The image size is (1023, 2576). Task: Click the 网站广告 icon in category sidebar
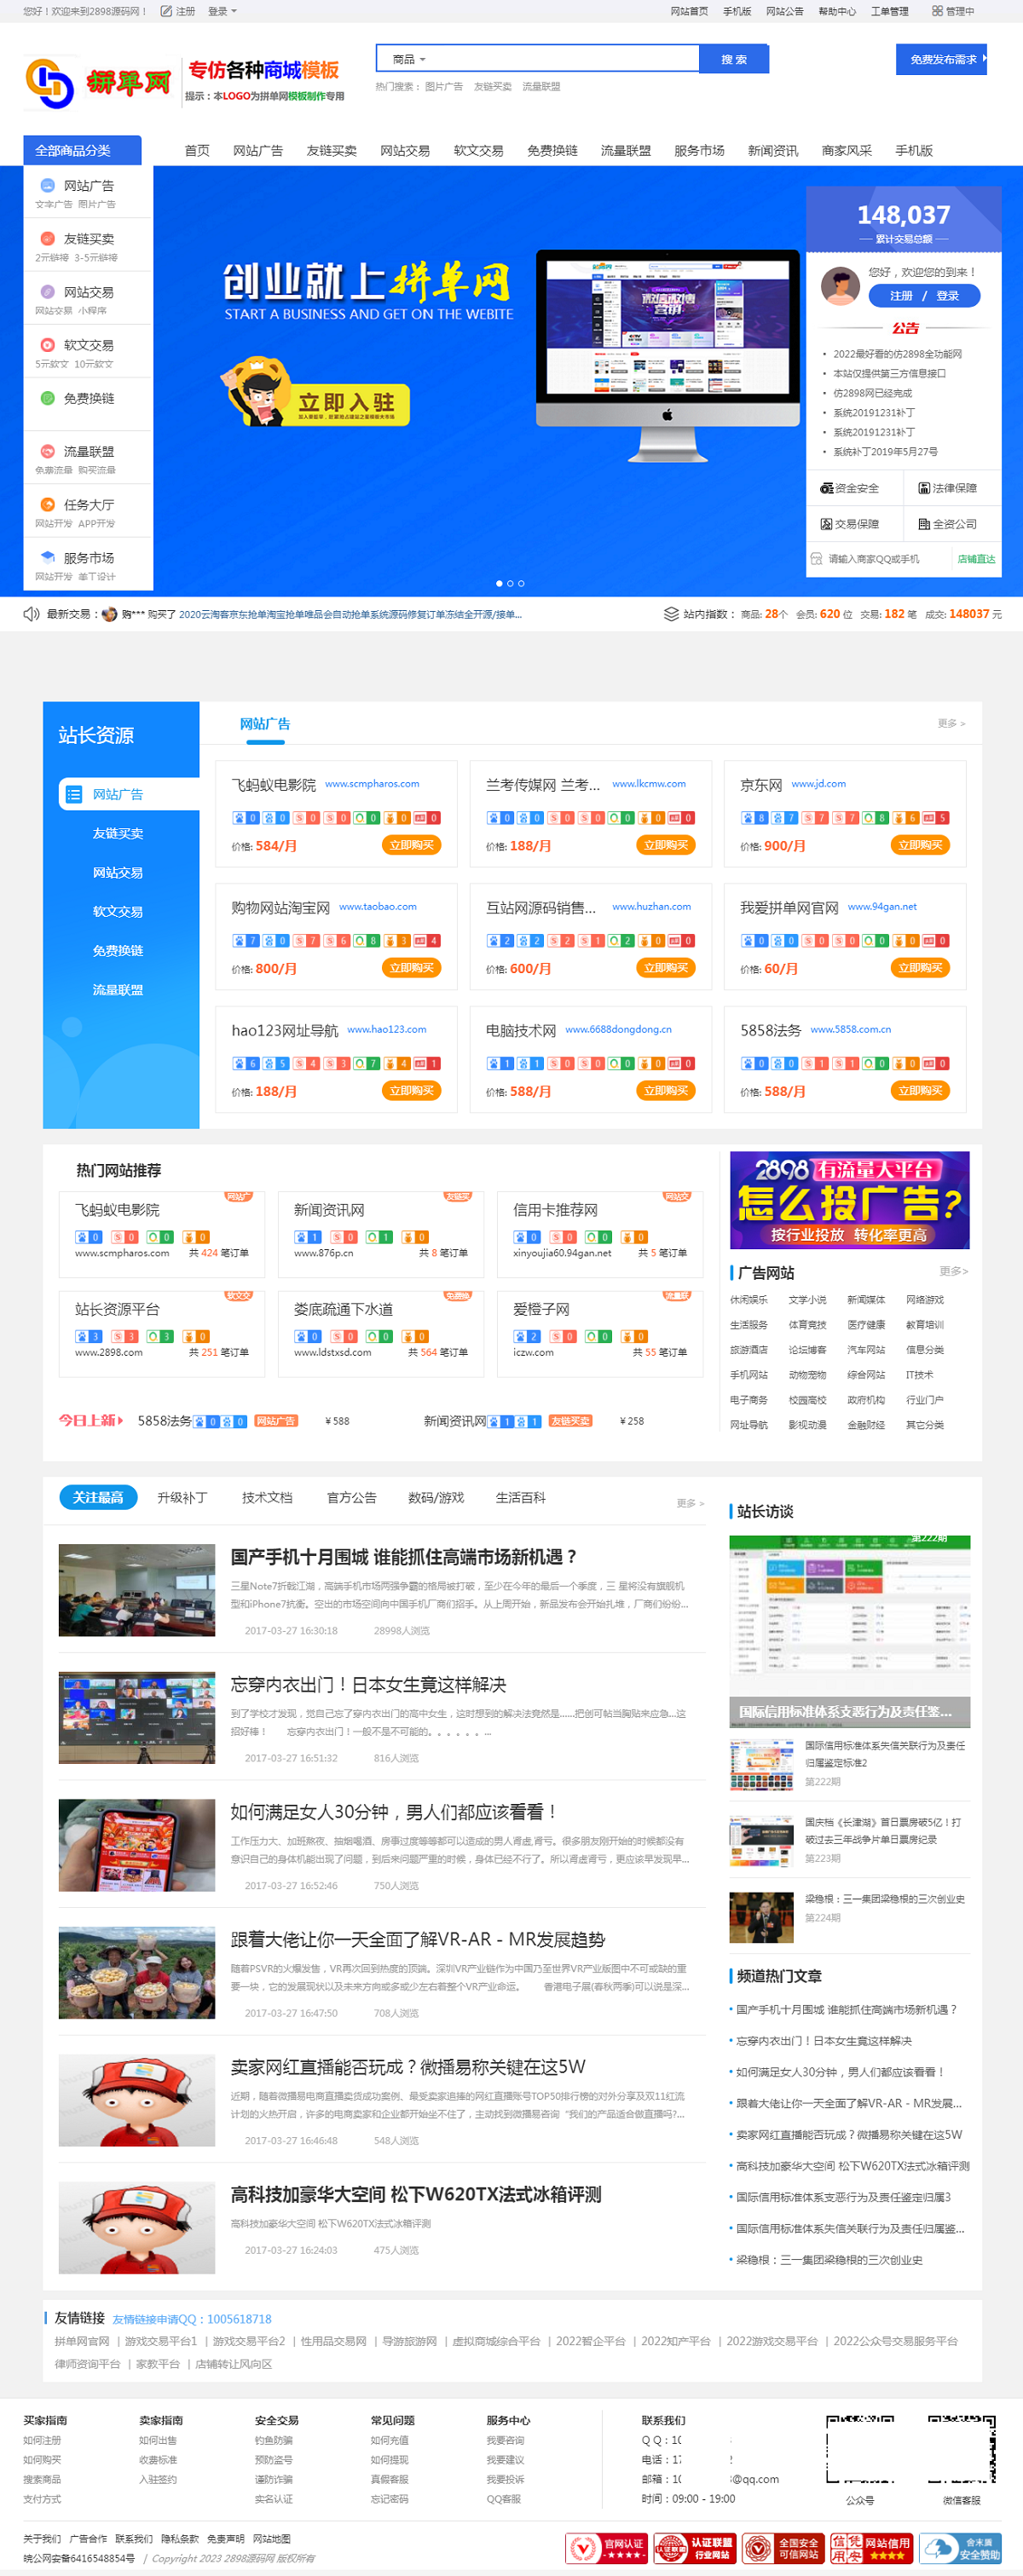click(x=47, y=186)
